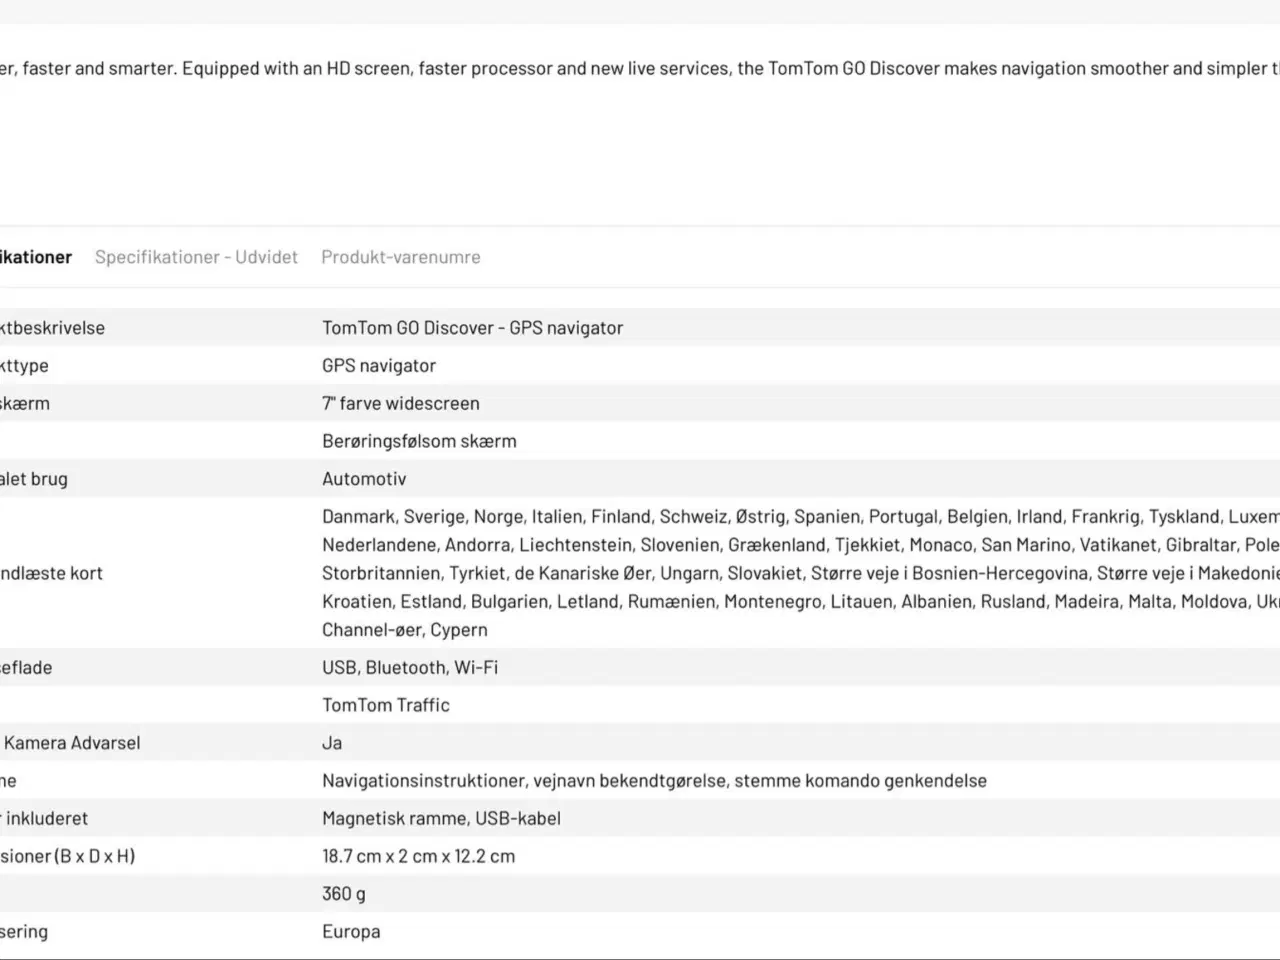Click the 'TomTom Traffic' value
1280x960 pixels.
(386, 705)
